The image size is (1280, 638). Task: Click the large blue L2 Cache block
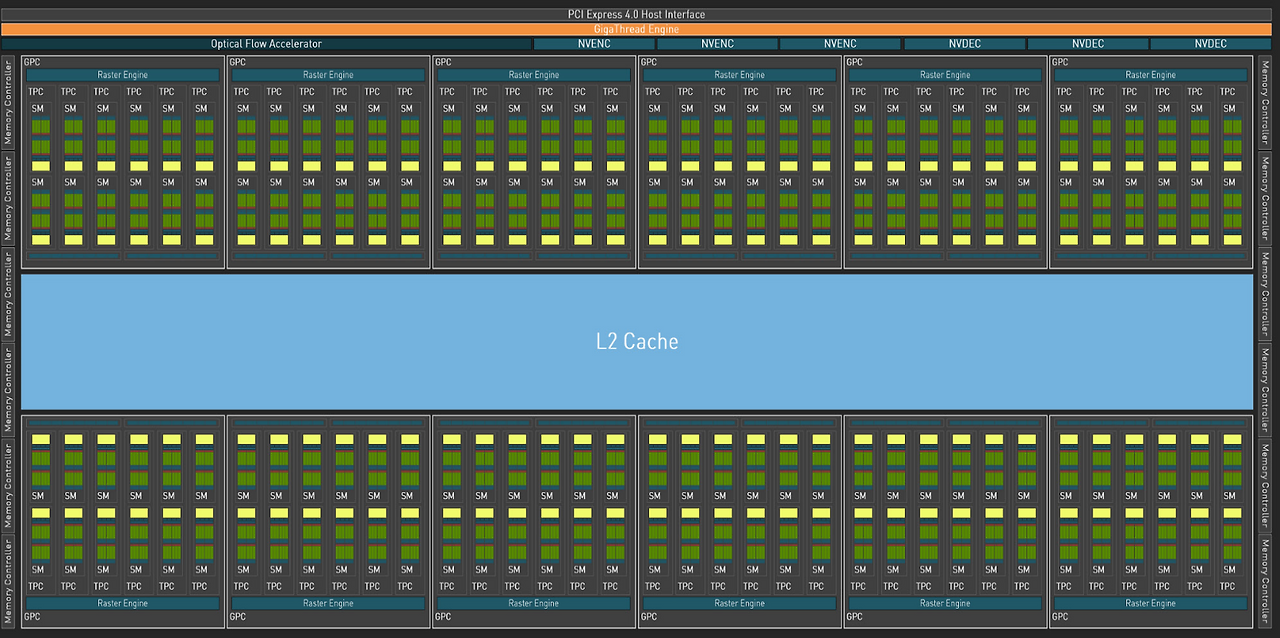pyautogui.click(x=637, y=341)
